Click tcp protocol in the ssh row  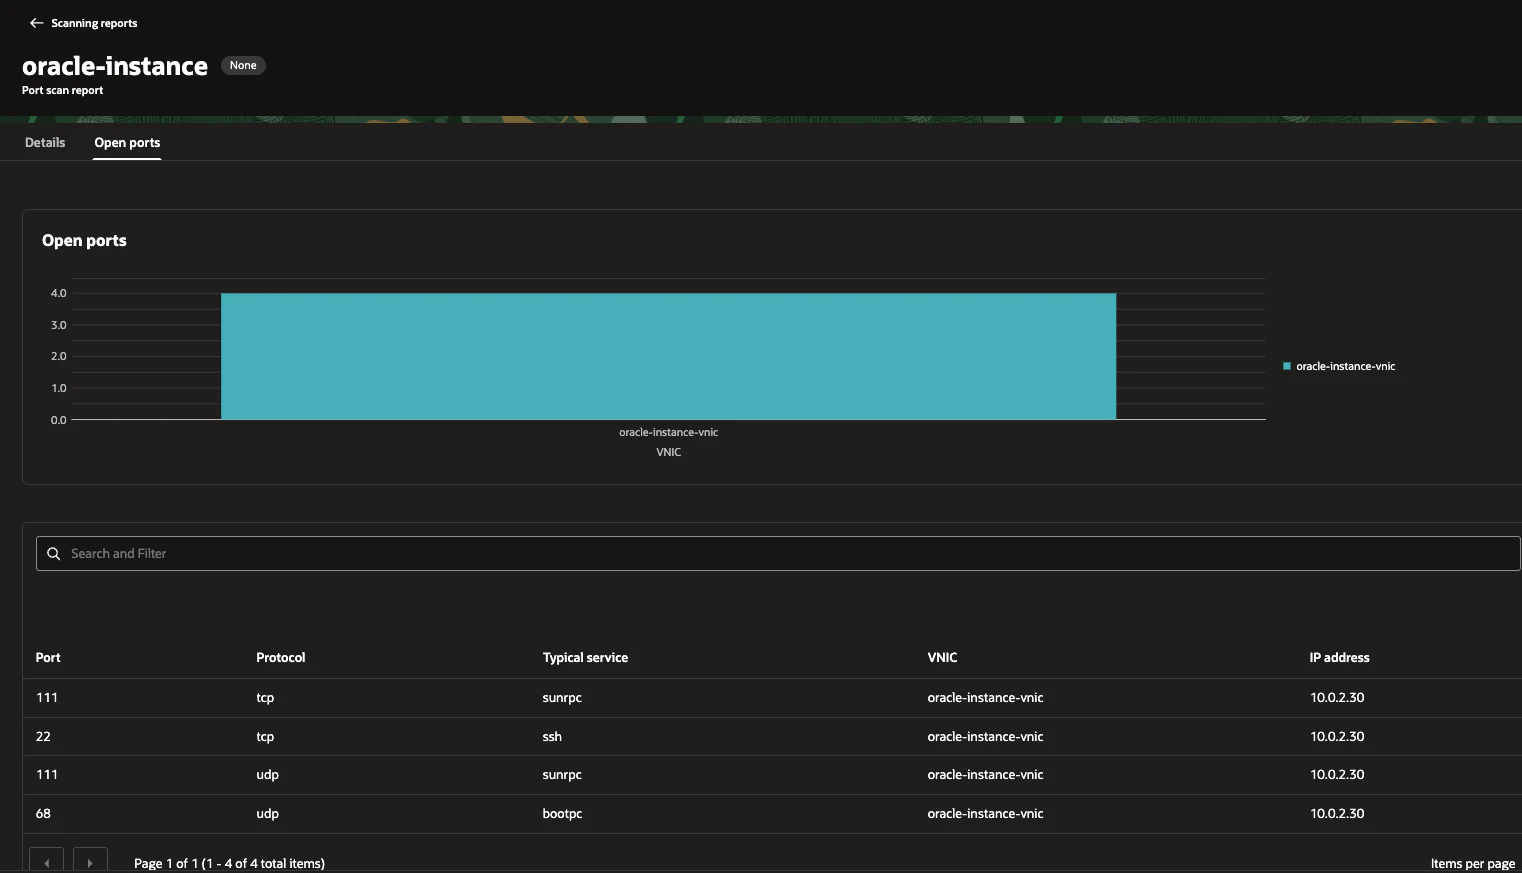pyautogui.click(x=265, y=736)
